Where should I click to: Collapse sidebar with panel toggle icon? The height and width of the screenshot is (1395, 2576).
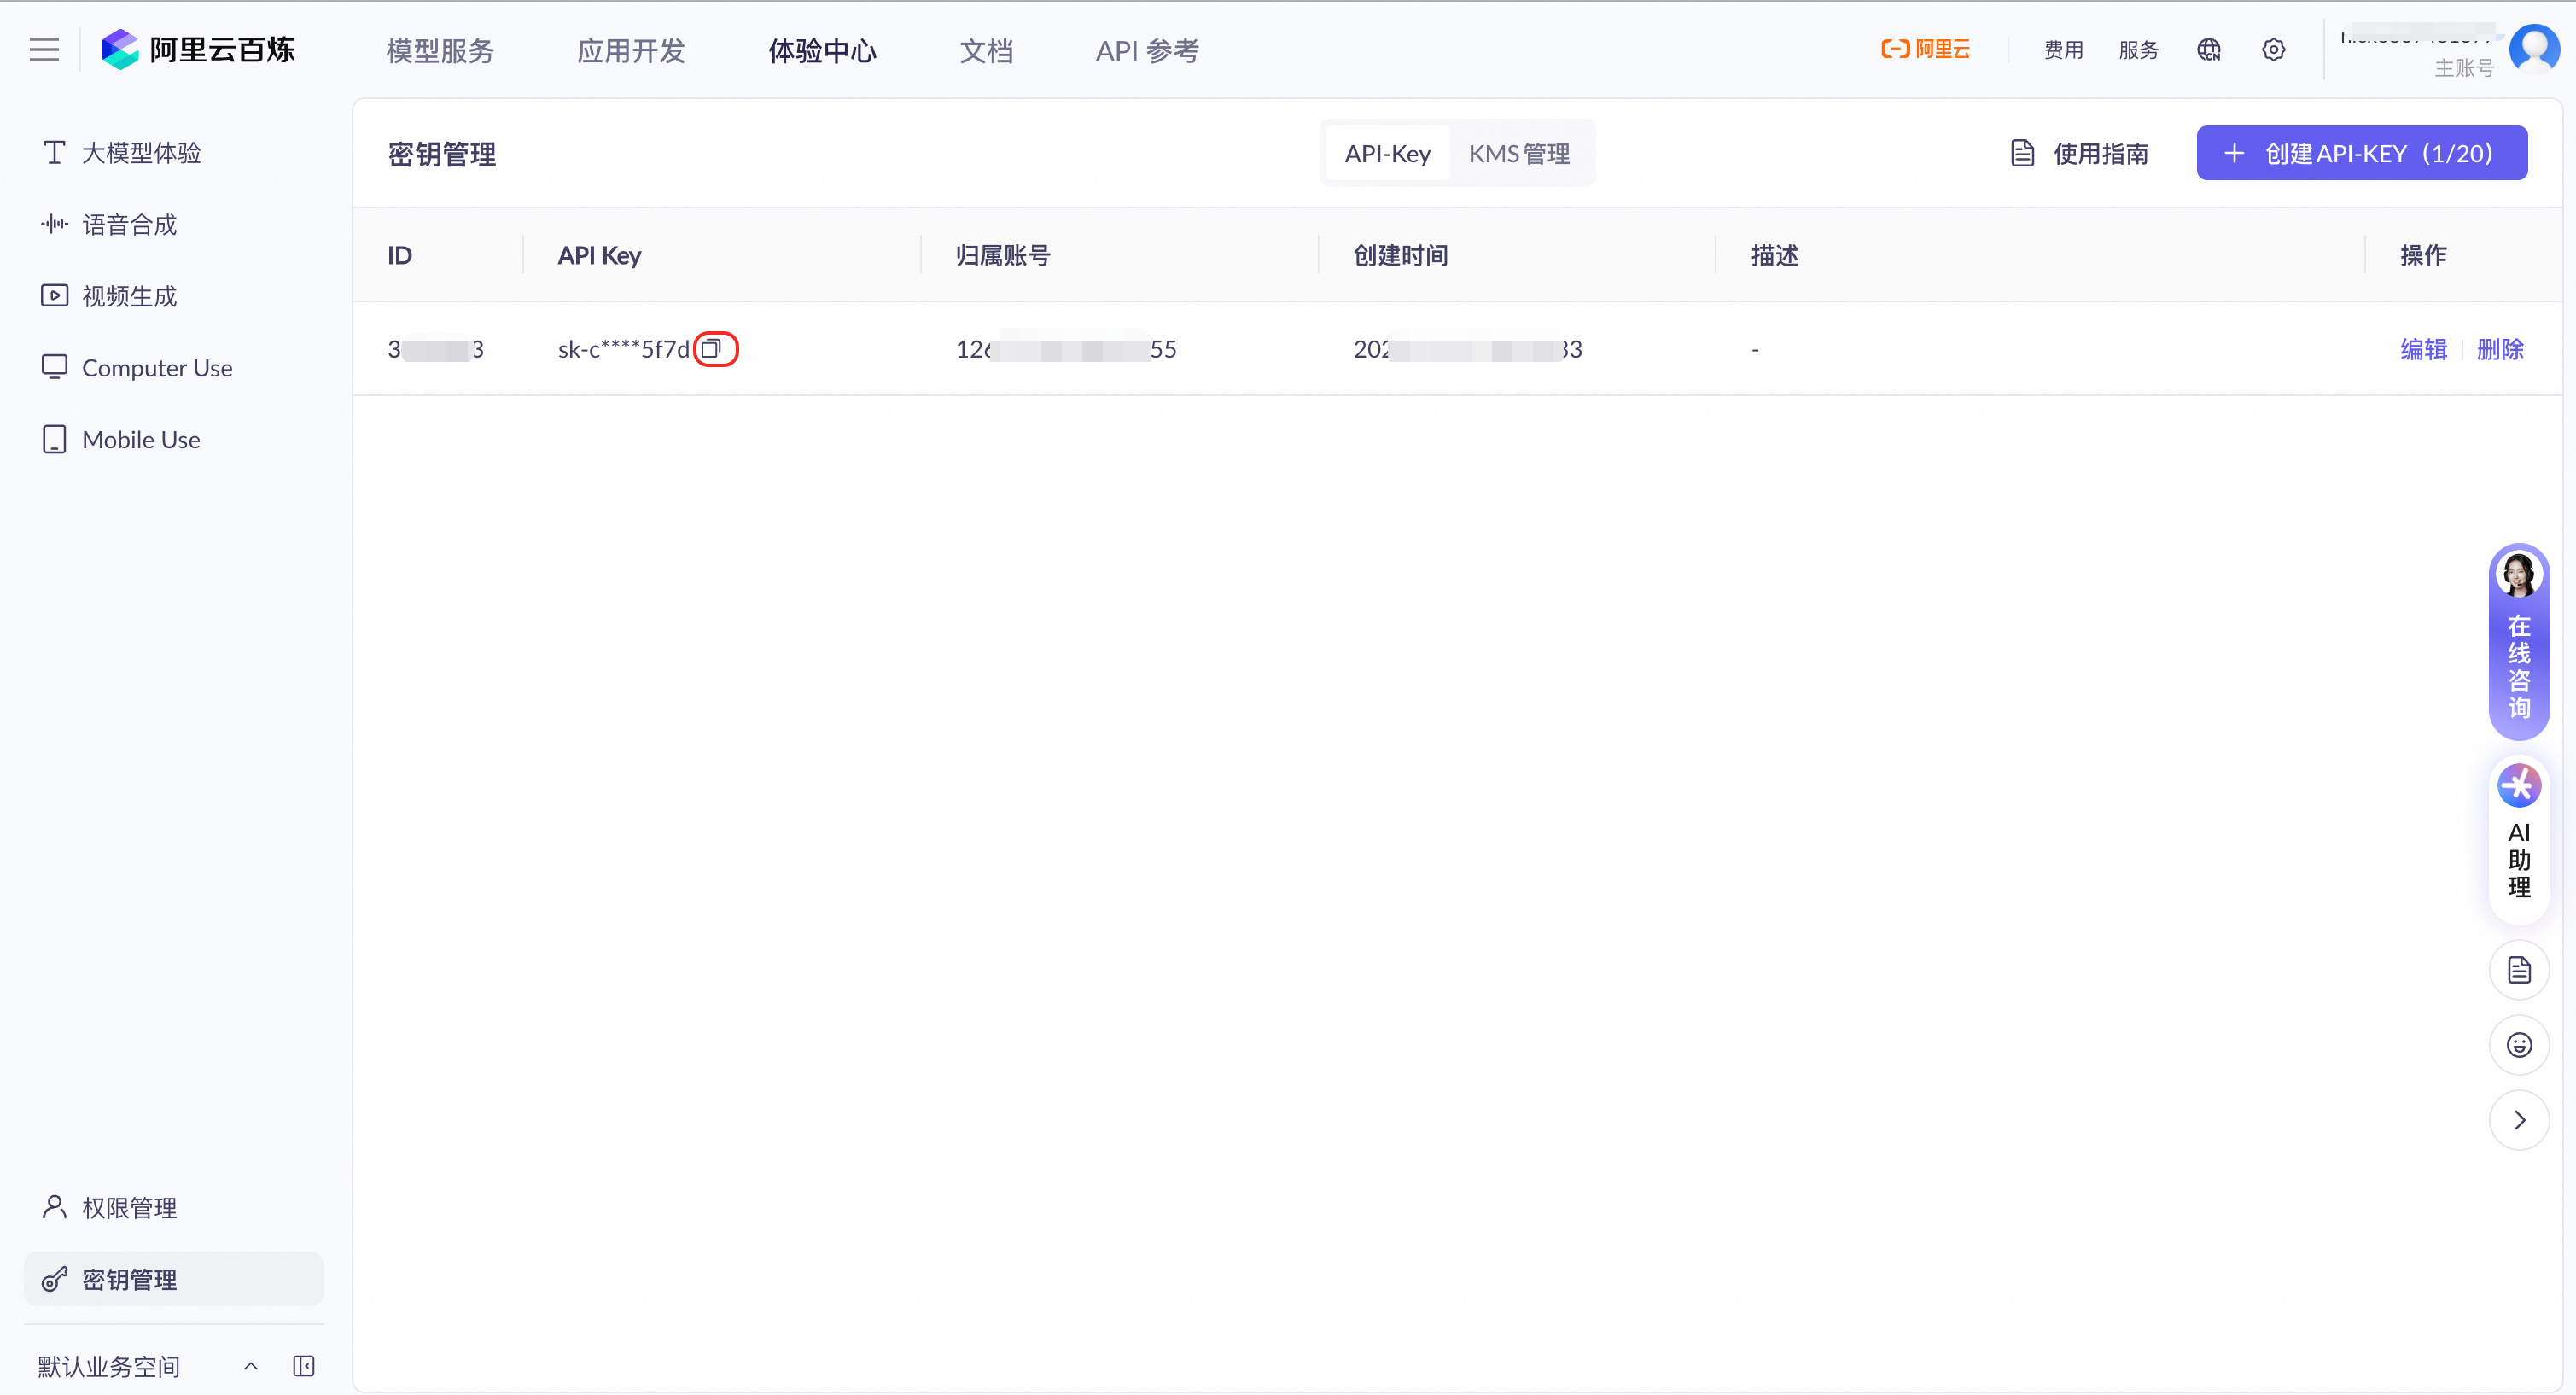[x=304, y=1366]
